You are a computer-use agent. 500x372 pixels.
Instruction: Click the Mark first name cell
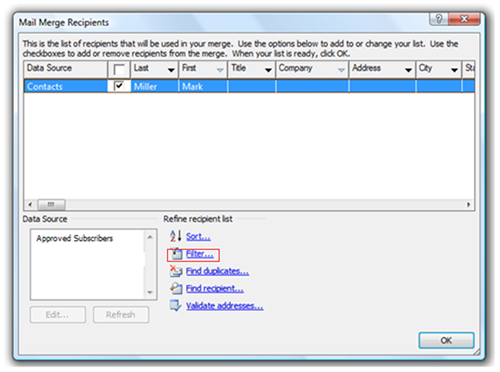point(203,86)
